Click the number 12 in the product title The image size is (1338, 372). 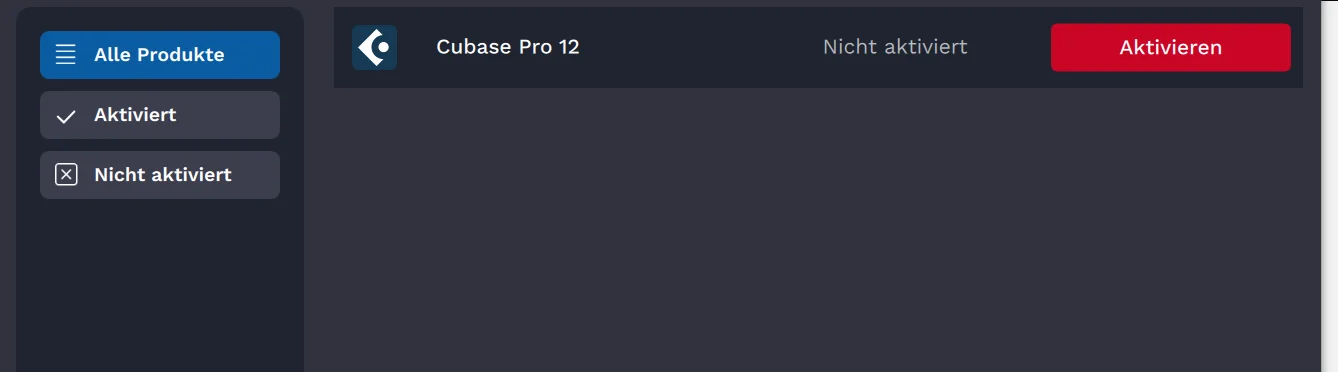point(568,47)
